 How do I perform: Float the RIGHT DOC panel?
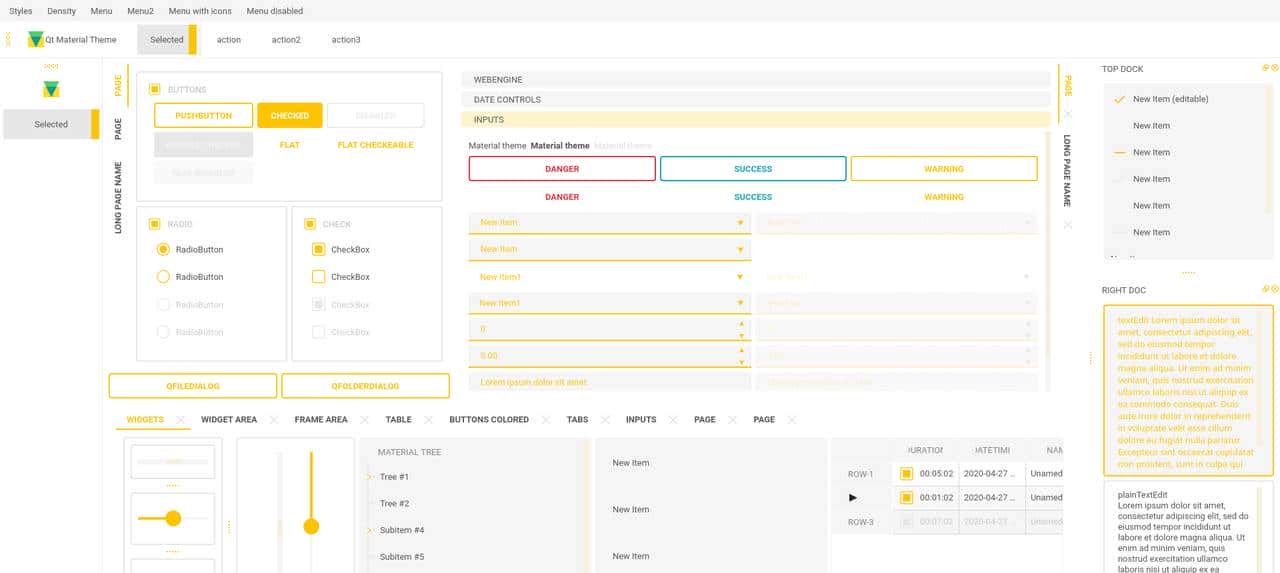(x=1265, y=290)
